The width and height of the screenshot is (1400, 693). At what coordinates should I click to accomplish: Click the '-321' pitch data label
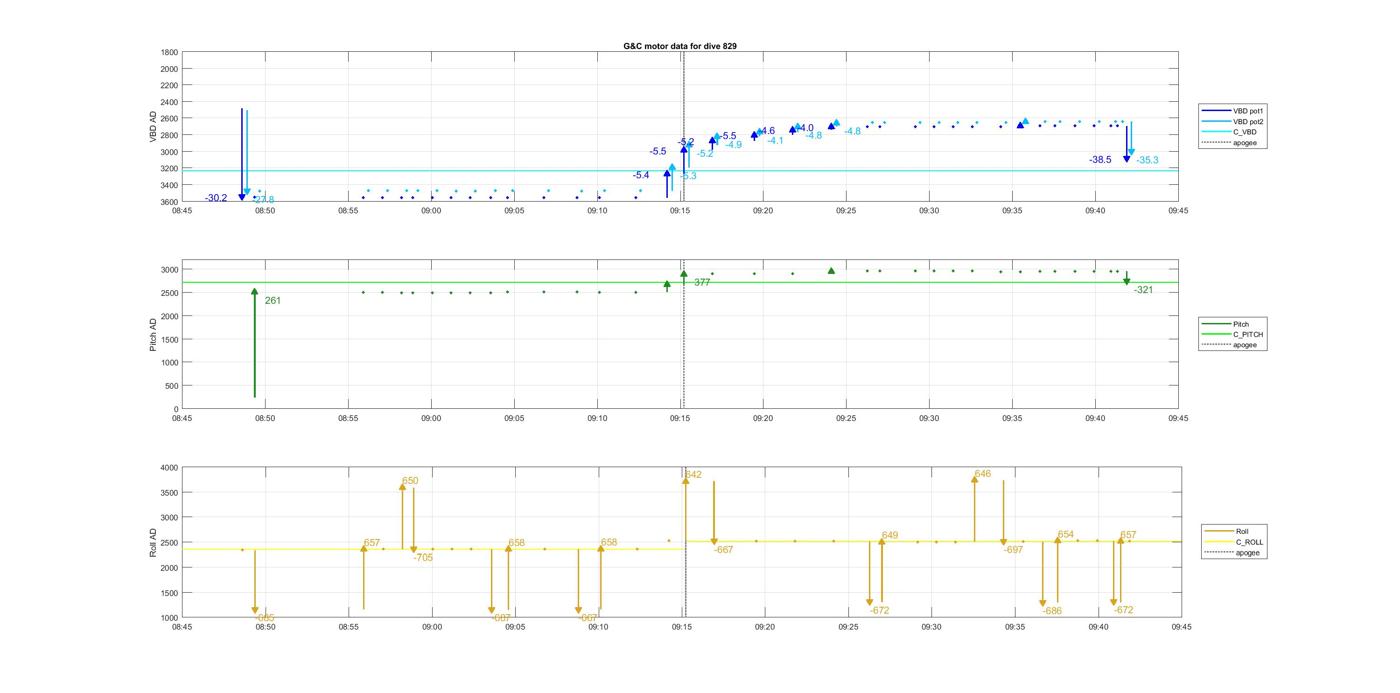(x=1143, y=290)
